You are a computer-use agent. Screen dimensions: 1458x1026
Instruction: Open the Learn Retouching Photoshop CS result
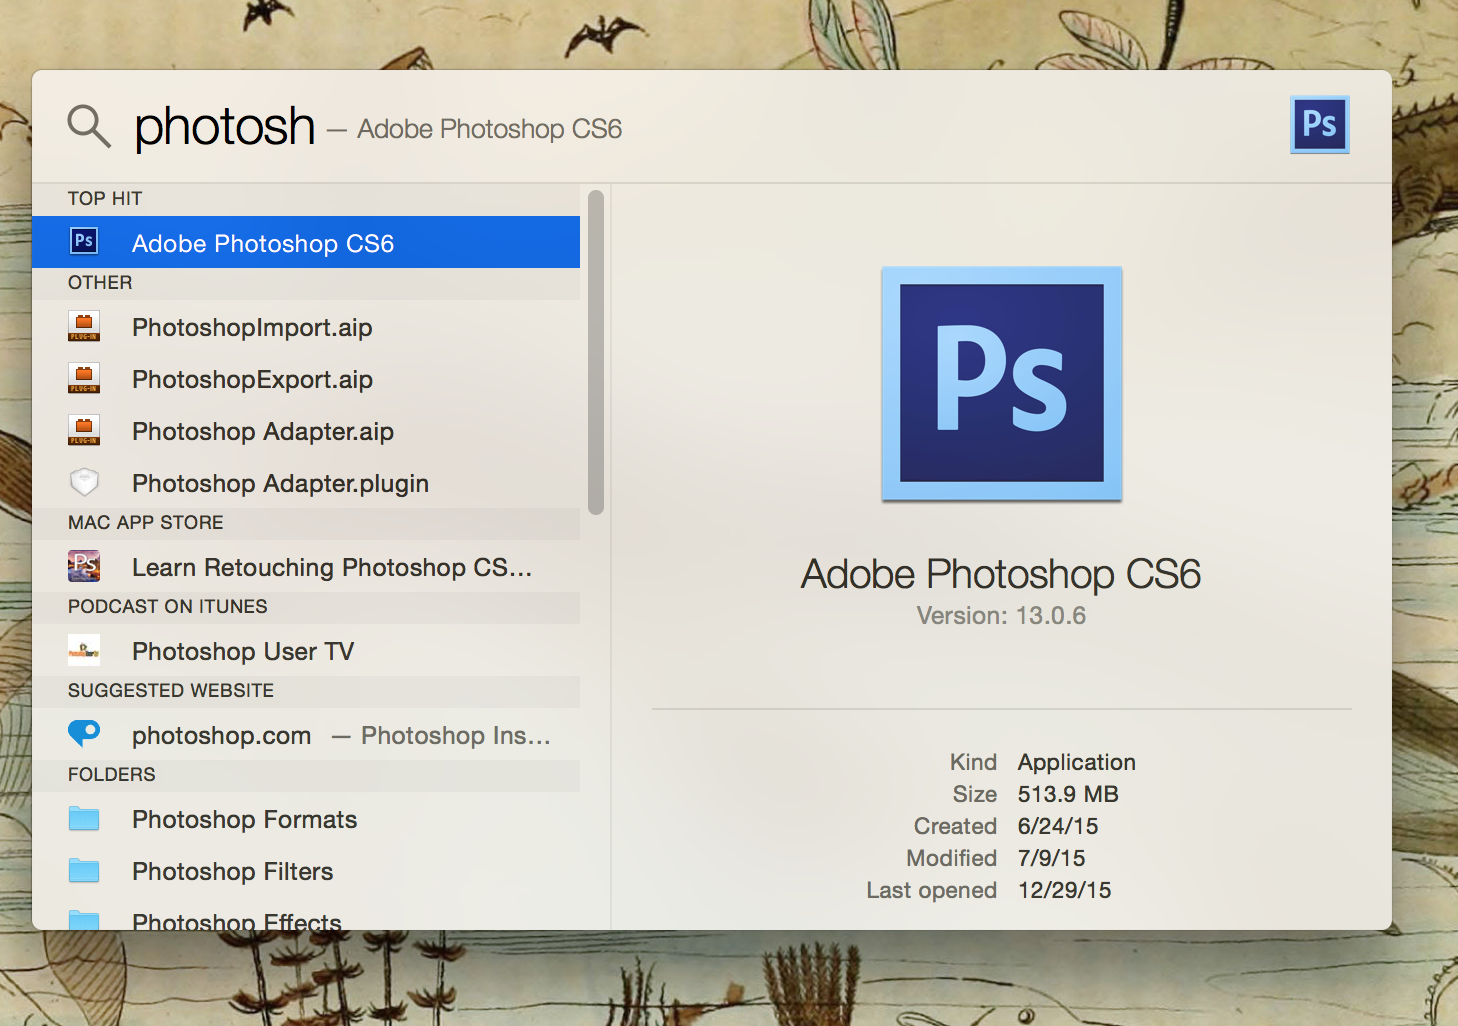tap(306, 566)
